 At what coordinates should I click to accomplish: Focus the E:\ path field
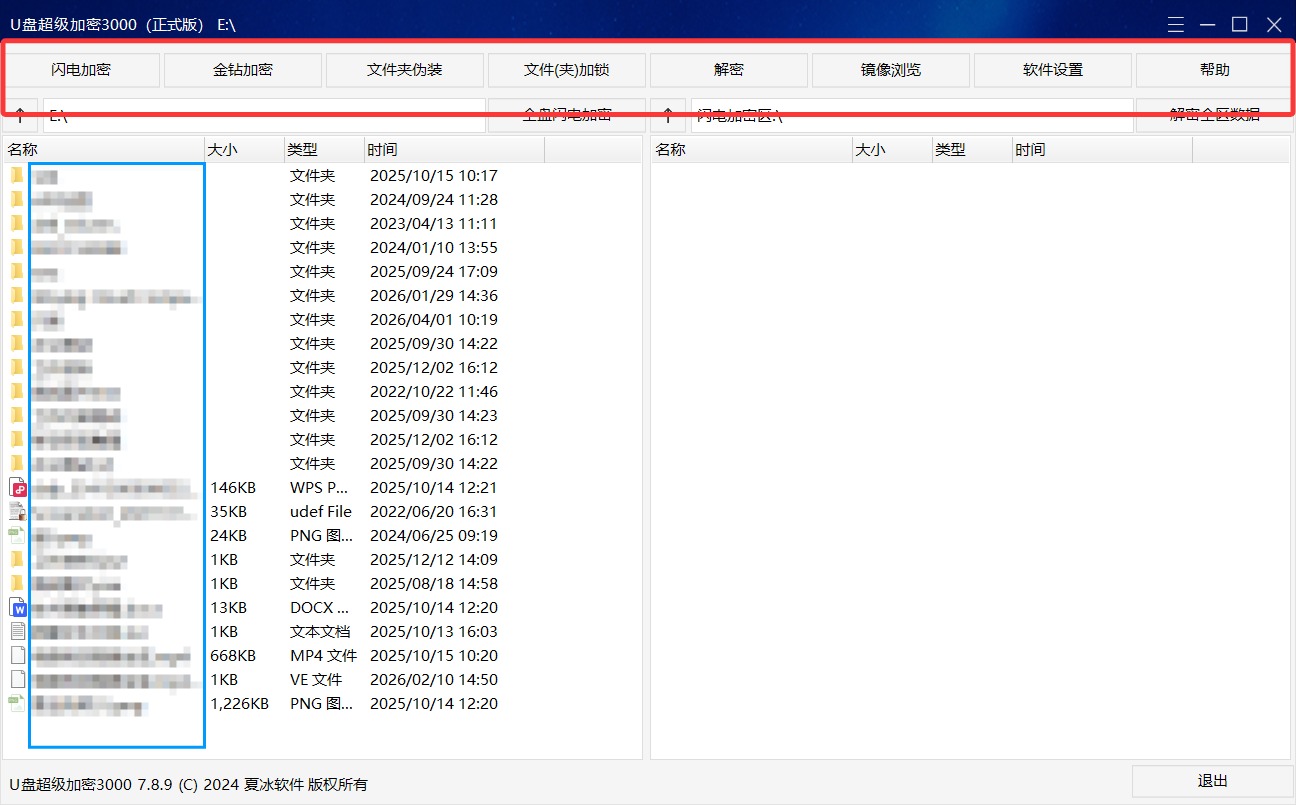[x=264, y=115]
